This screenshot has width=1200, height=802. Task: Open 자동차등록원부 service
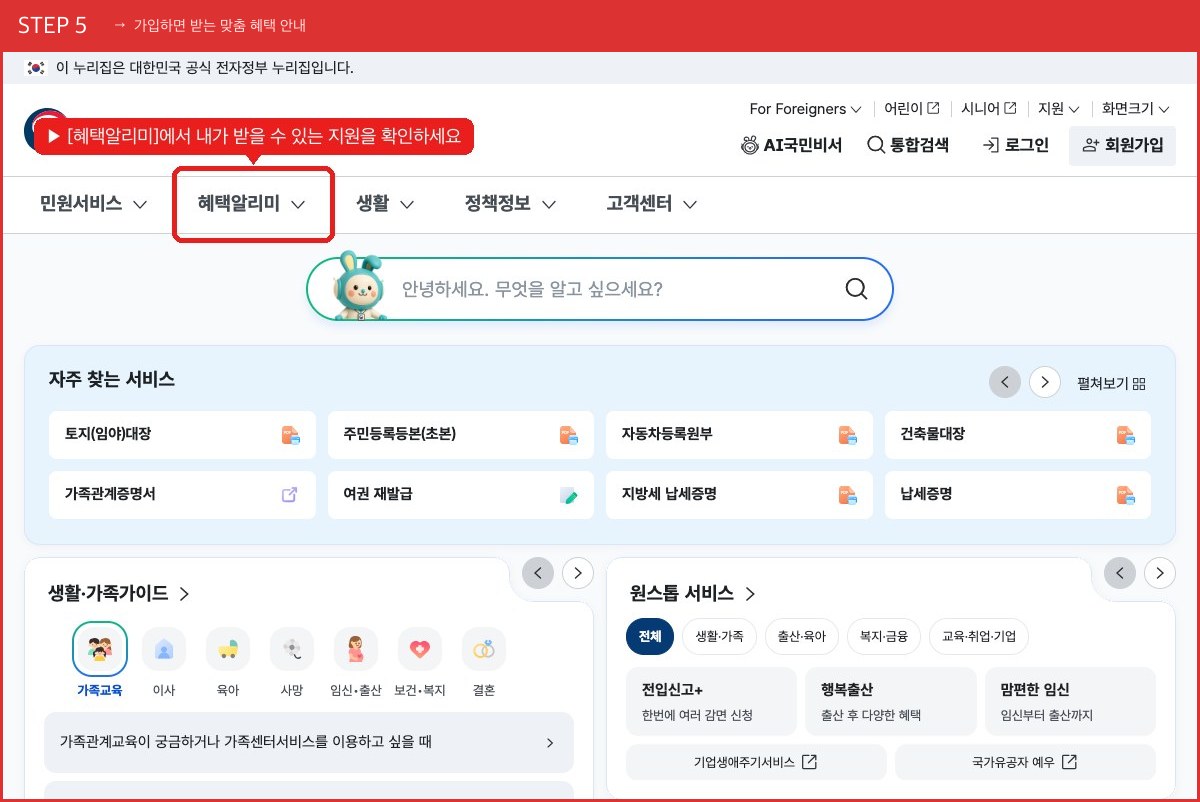[x=739, y=435]
